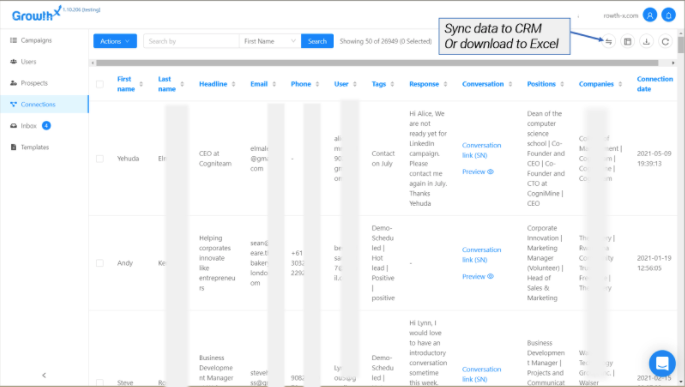Check the box for Andy's row
Viewport: 685px width, 387px height.
click(x=100, y=263)
